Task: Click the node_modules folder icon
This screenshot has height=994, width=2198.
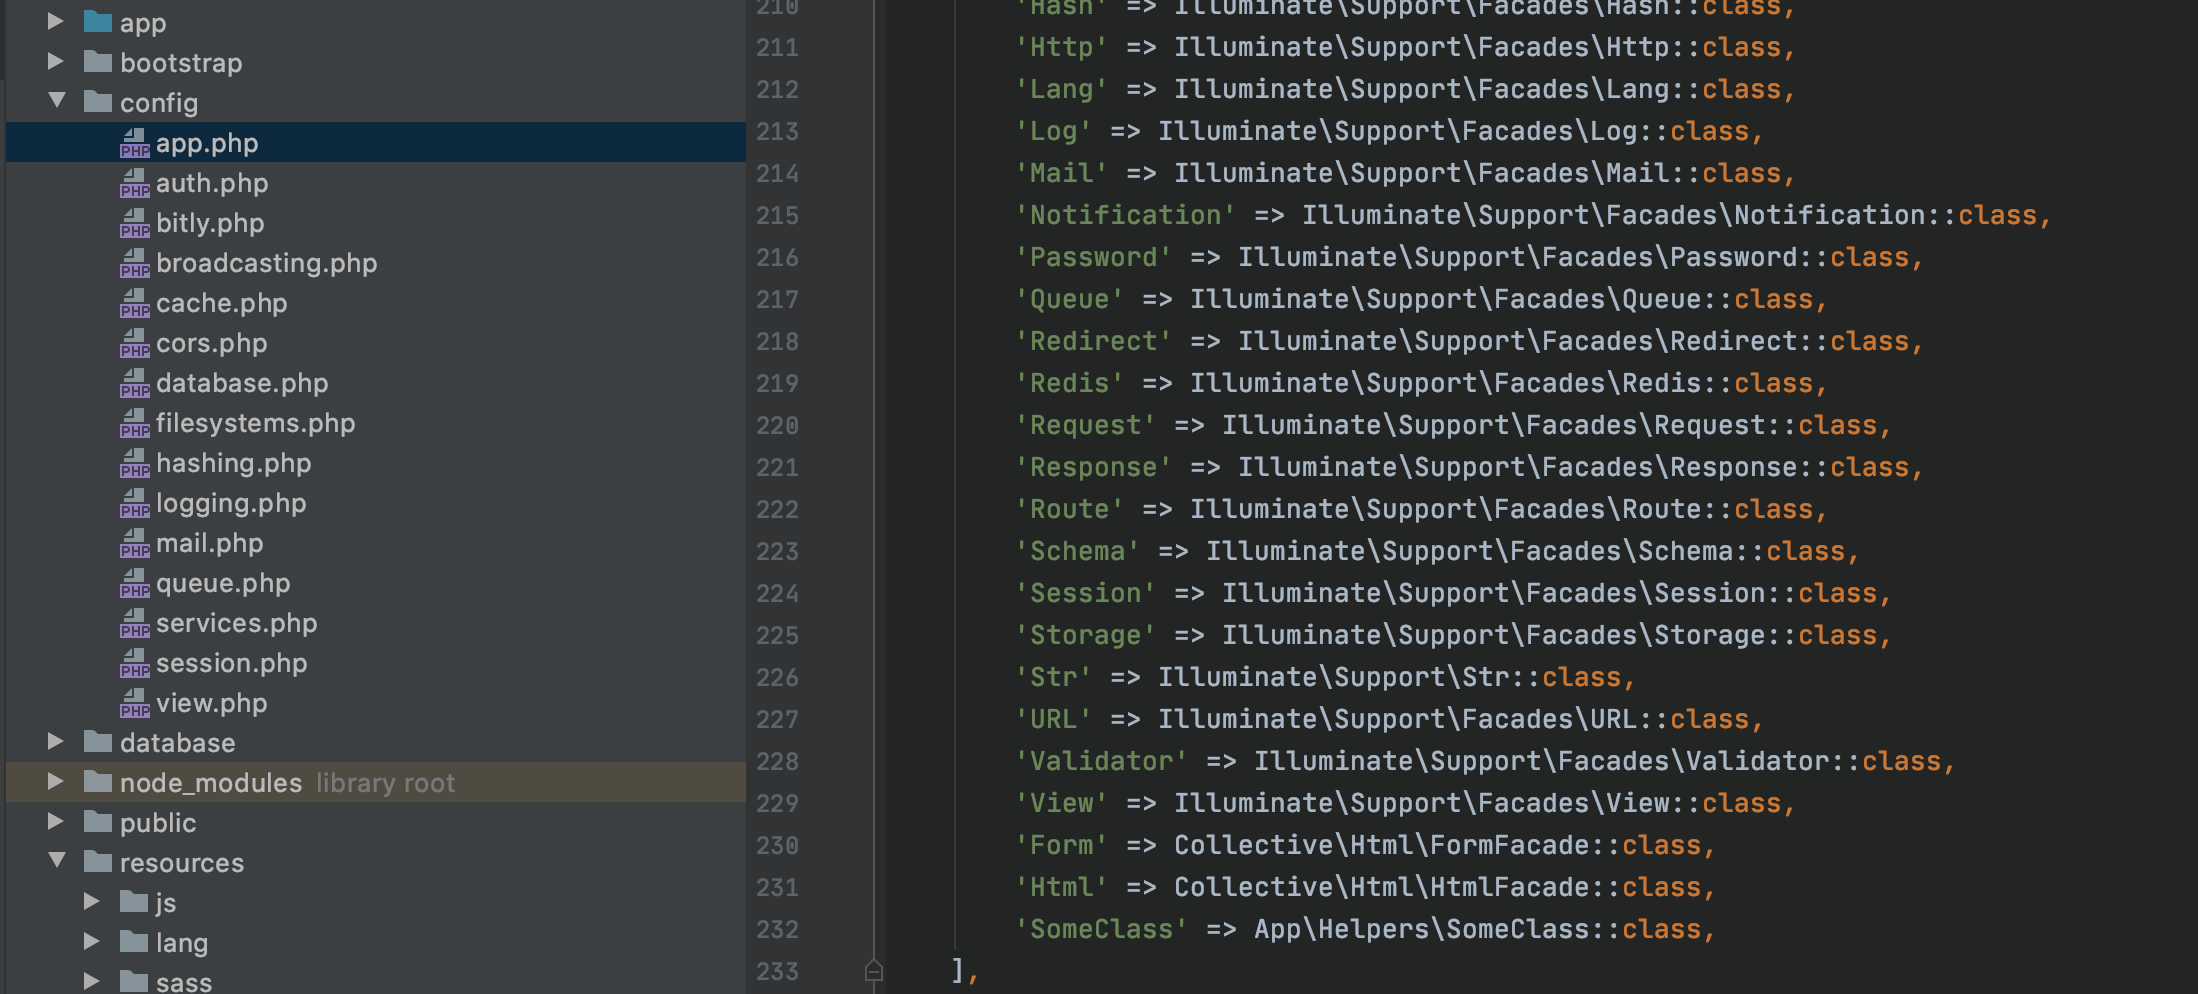Action: click(x=97, y=783)
